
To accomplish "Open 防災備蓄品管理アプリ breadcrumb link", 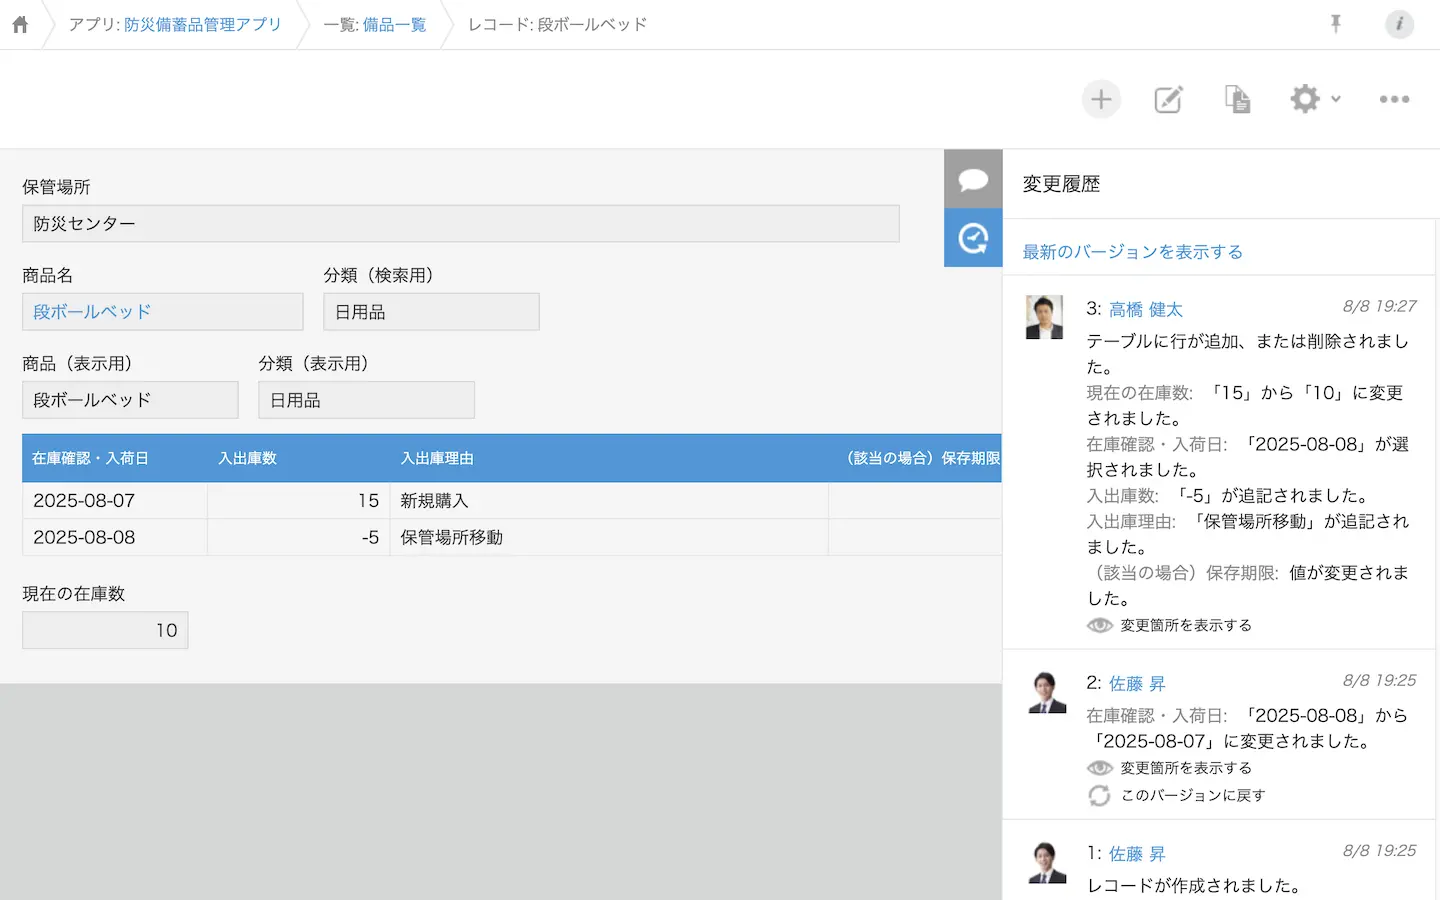I will point(202,24).
